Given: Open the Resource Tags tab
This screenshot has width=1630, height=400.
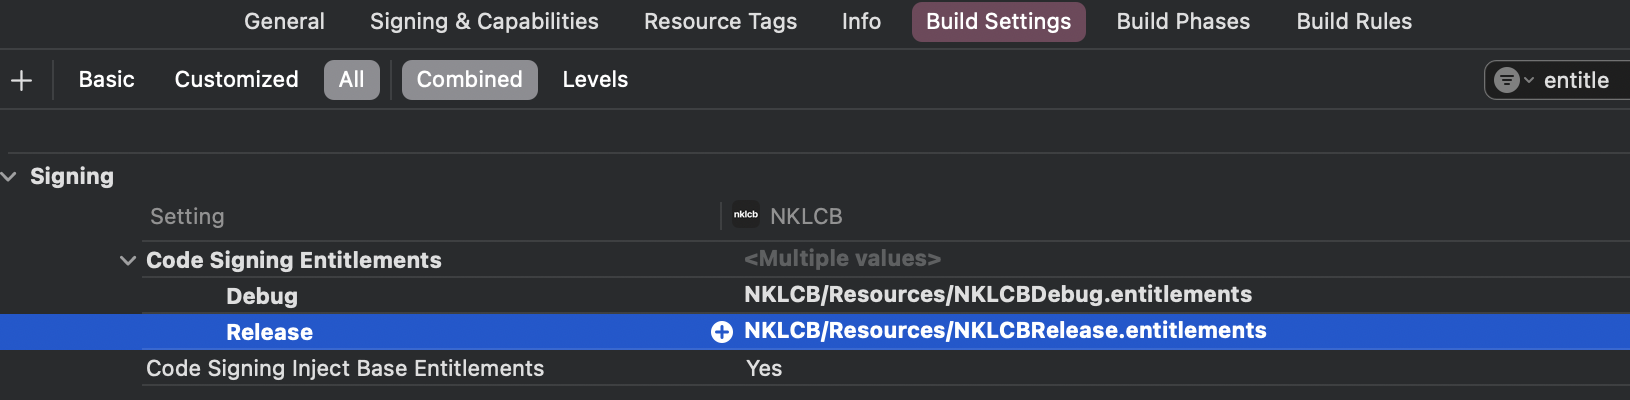Looking at the screenshot, I should (x=720, y=22).
